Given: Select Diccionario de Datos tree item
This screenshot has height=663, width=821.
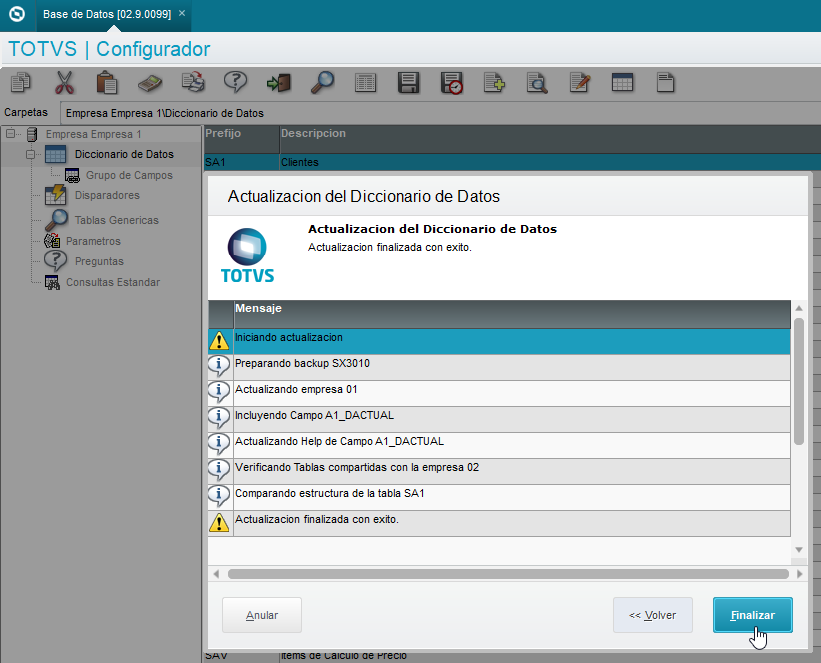Looking at the screenshot, I should 124,154.
